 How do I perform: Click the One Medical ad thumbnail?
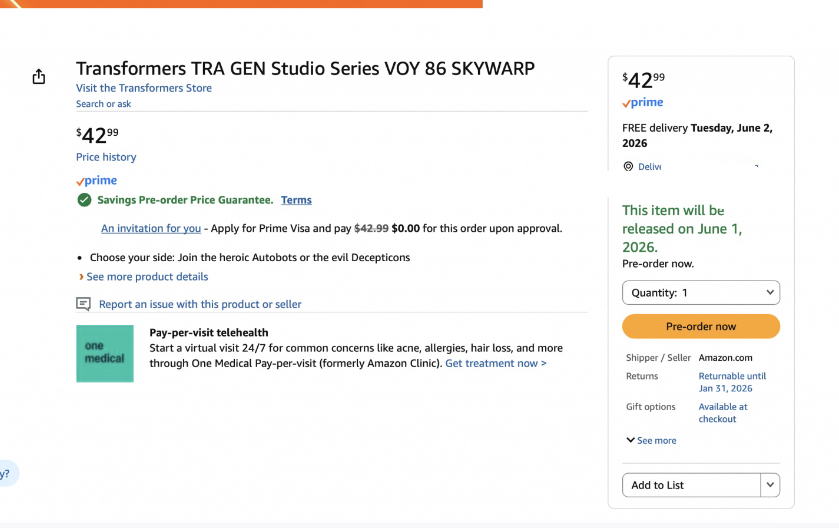[105, 353]
